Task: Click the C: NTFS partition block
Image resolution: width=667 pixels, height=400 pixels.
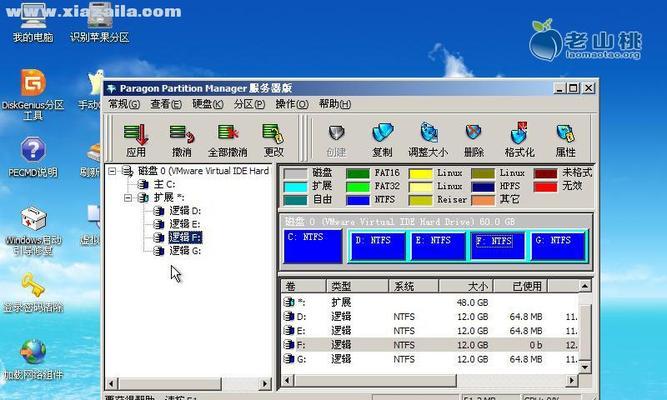Action: [313, 246]
